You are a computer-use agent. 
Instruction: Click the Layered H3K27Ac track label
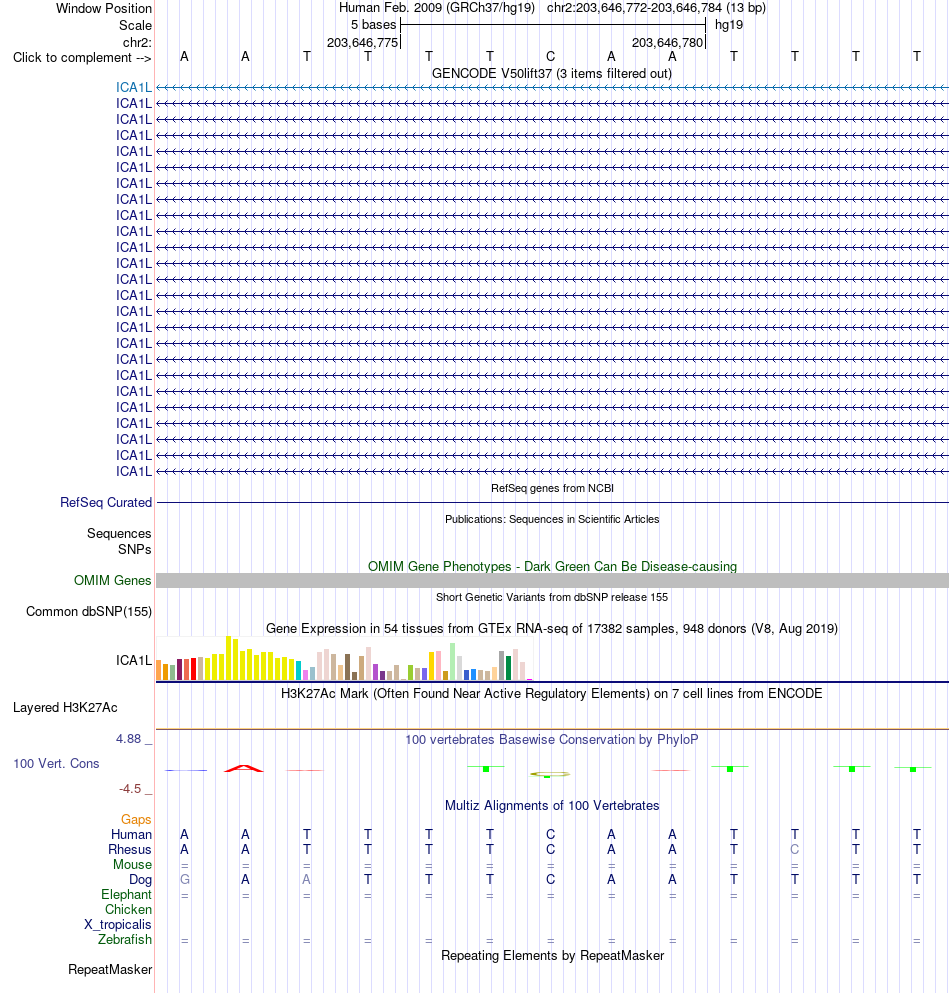click(x=65, y=707)
